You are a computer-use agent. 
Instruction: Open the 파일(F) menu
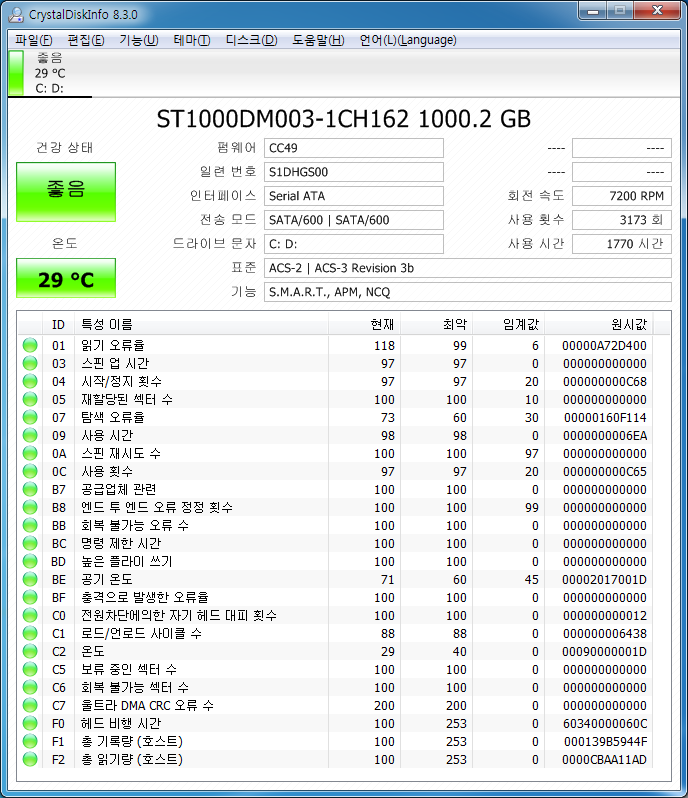pos(33,40)
